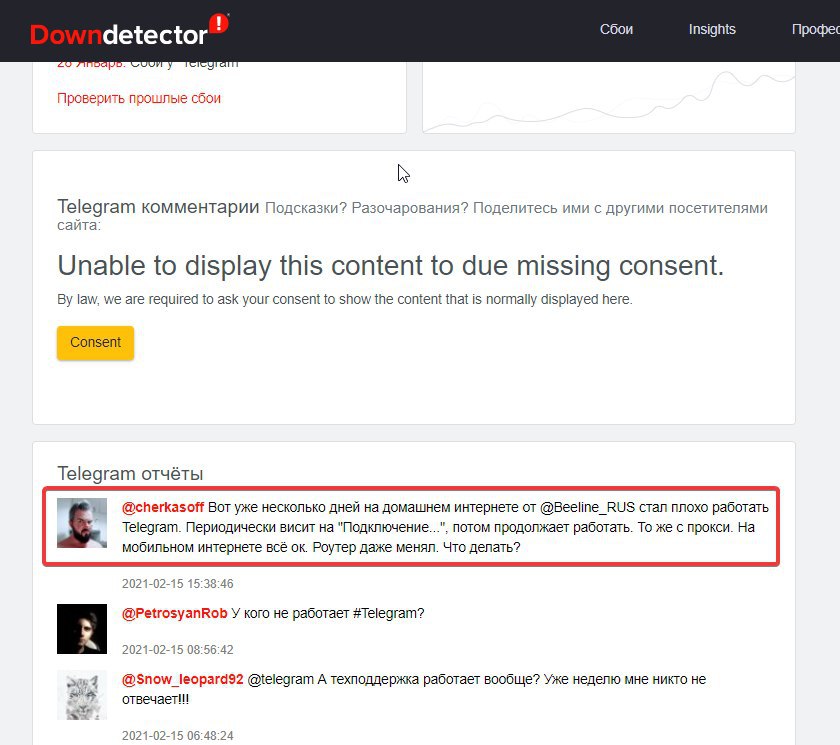
Task: Open the @PetrosyanRob profile link
Action: click(x=175, y=613)
